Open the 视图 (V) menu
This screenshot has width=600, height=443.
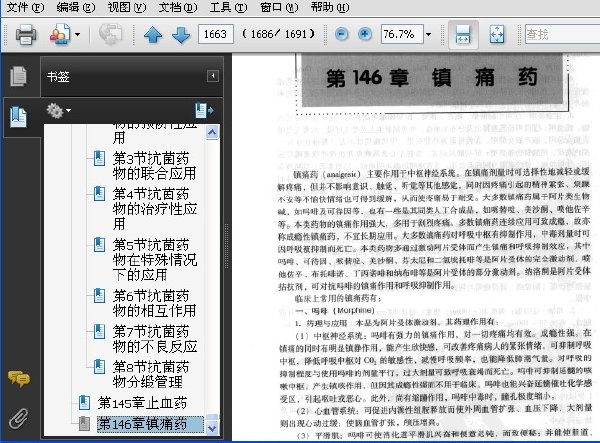click(126, 7)
